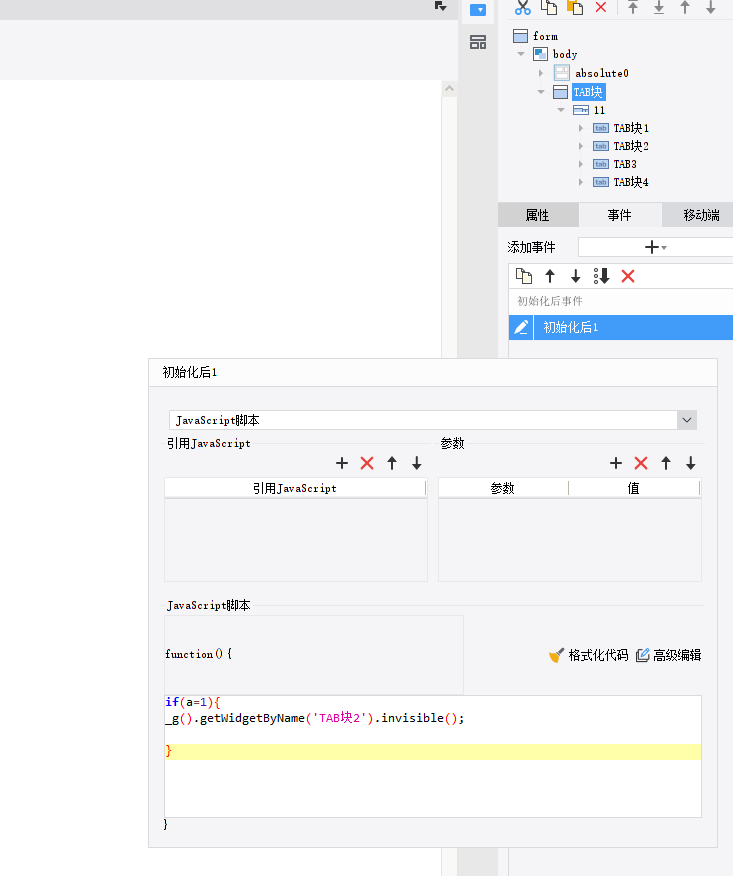Expand the absolute0 tree node
Screen dimensions: 733x876
pyautogui.click(x=541, y=73)
